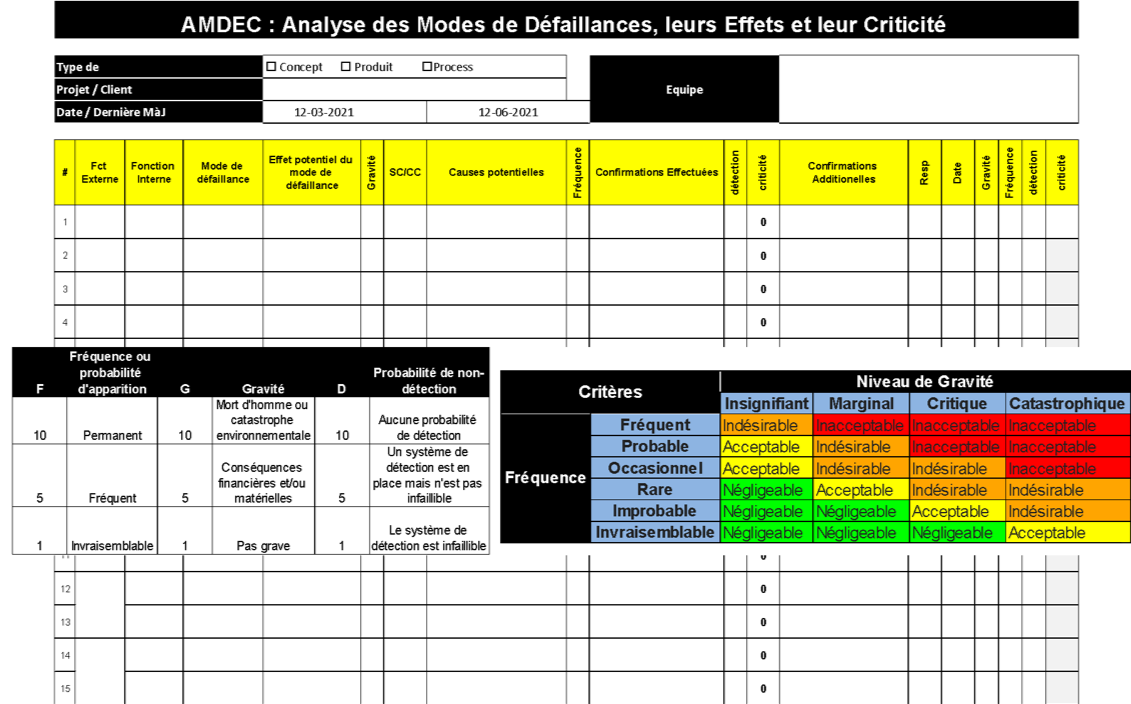Select the 'Date / Dernière MàJ' label cell
Screen dimensions: 1131x704
point(159,112)
